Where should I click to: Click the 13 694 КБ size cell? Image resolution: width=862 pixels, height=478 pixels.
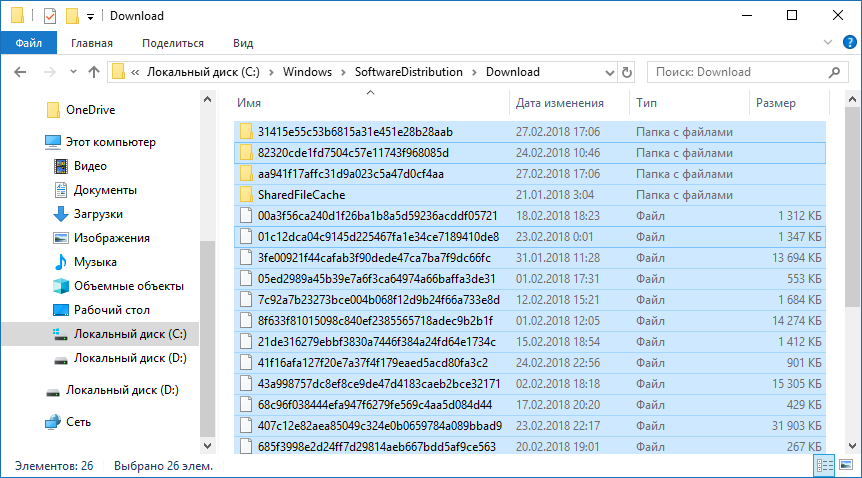(x=797, y=258)
